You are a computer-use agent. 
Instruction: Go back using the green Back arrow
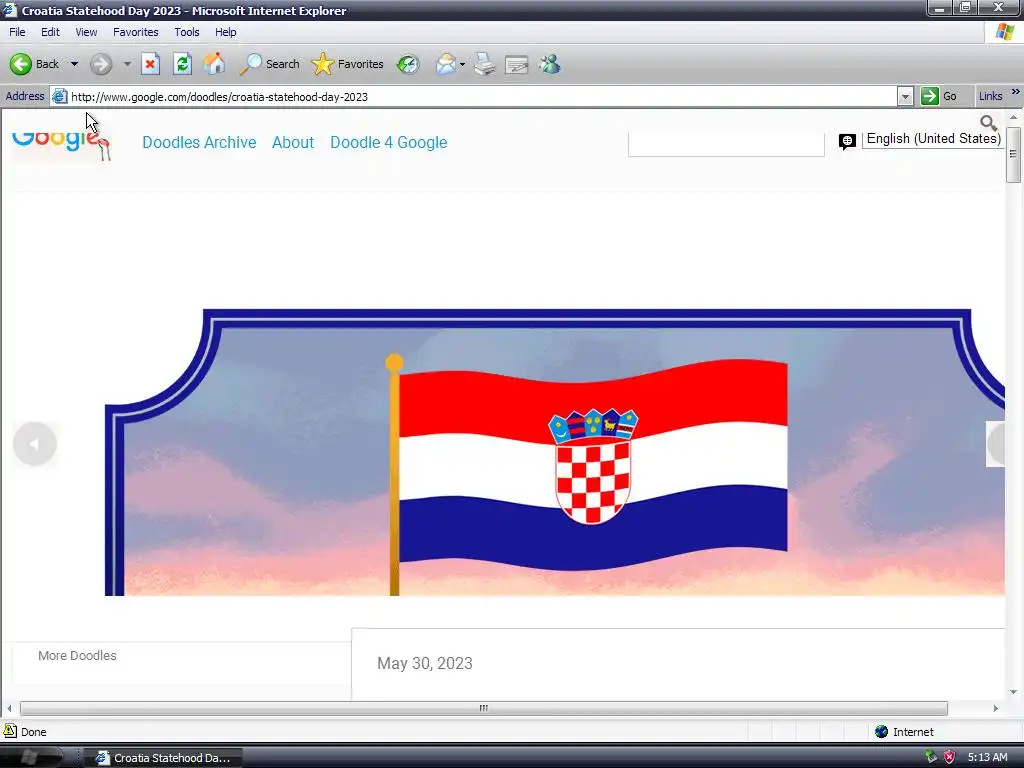pyautogui.click(x=34, y=64)
